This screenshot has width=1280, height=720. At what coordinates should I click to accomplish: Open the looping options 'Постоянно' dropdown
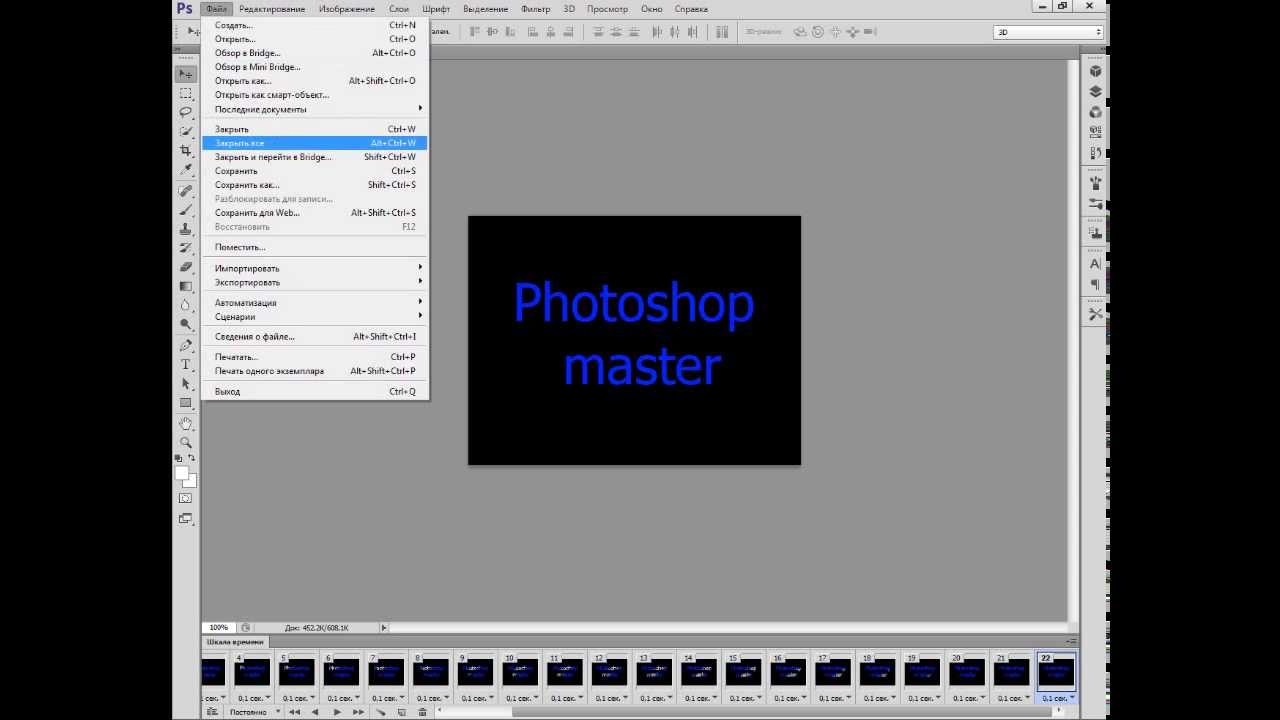[255, 712]
